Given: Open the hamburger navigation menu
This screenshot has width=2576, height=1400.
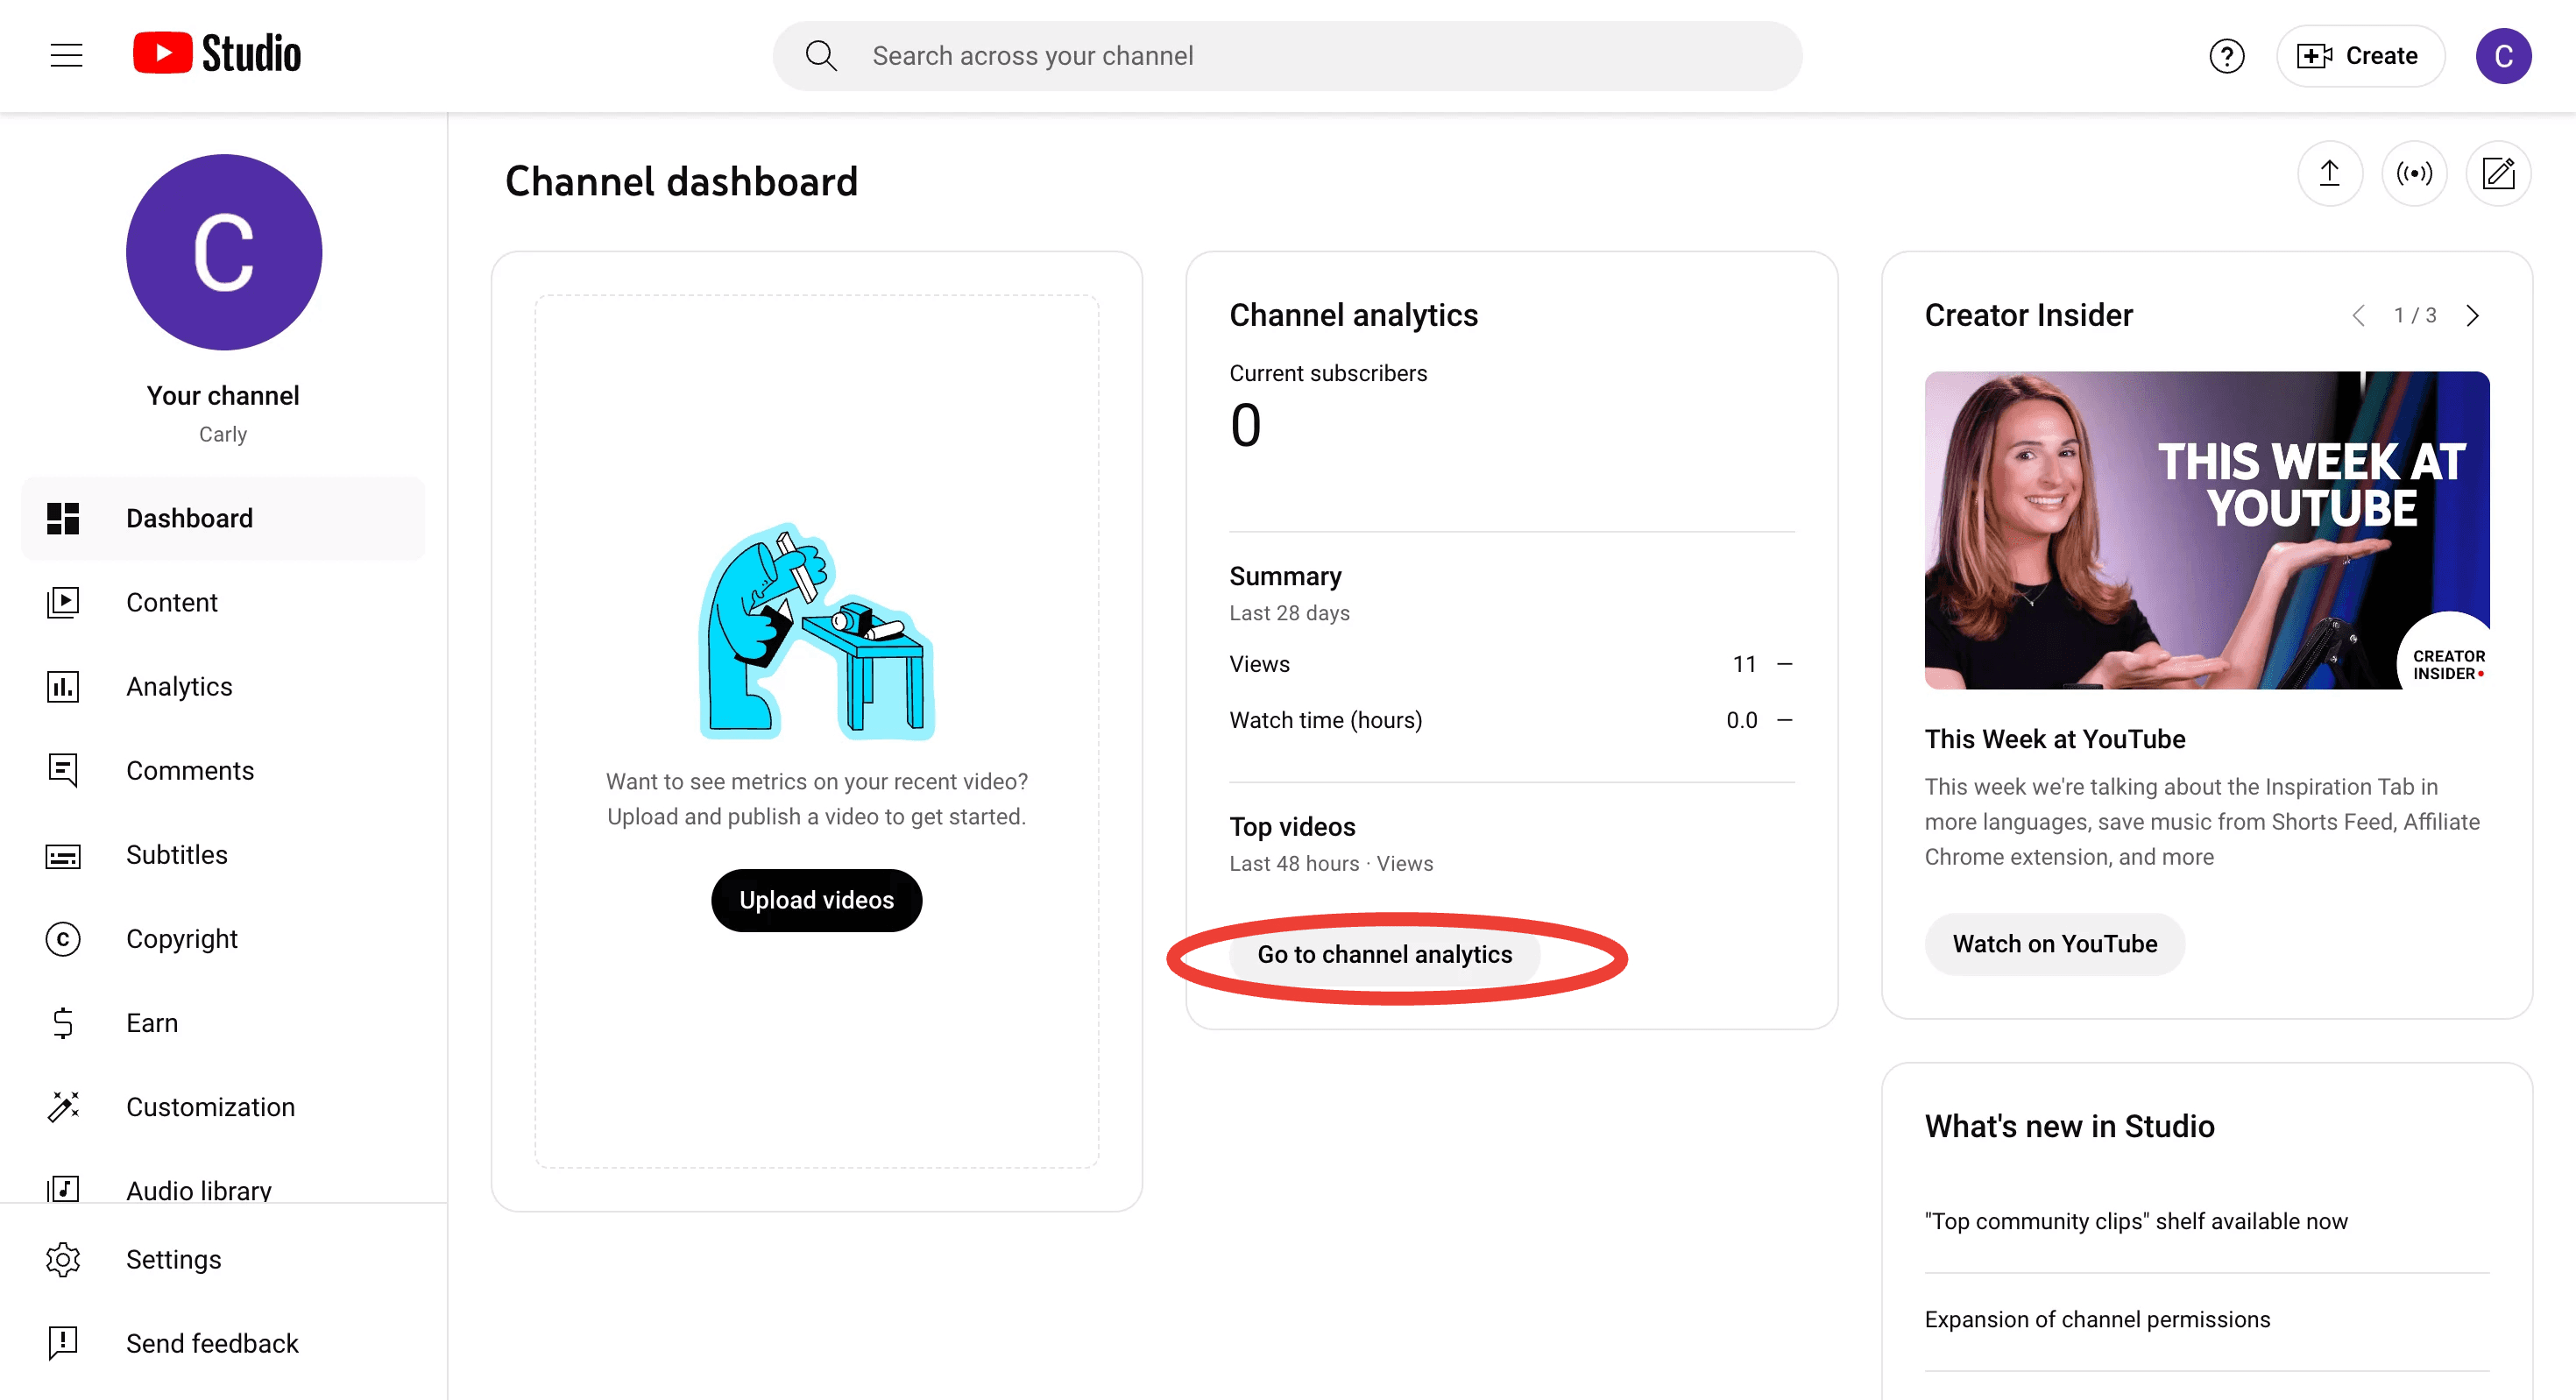Looking at the screenshot, I should (x=67, y=55).
